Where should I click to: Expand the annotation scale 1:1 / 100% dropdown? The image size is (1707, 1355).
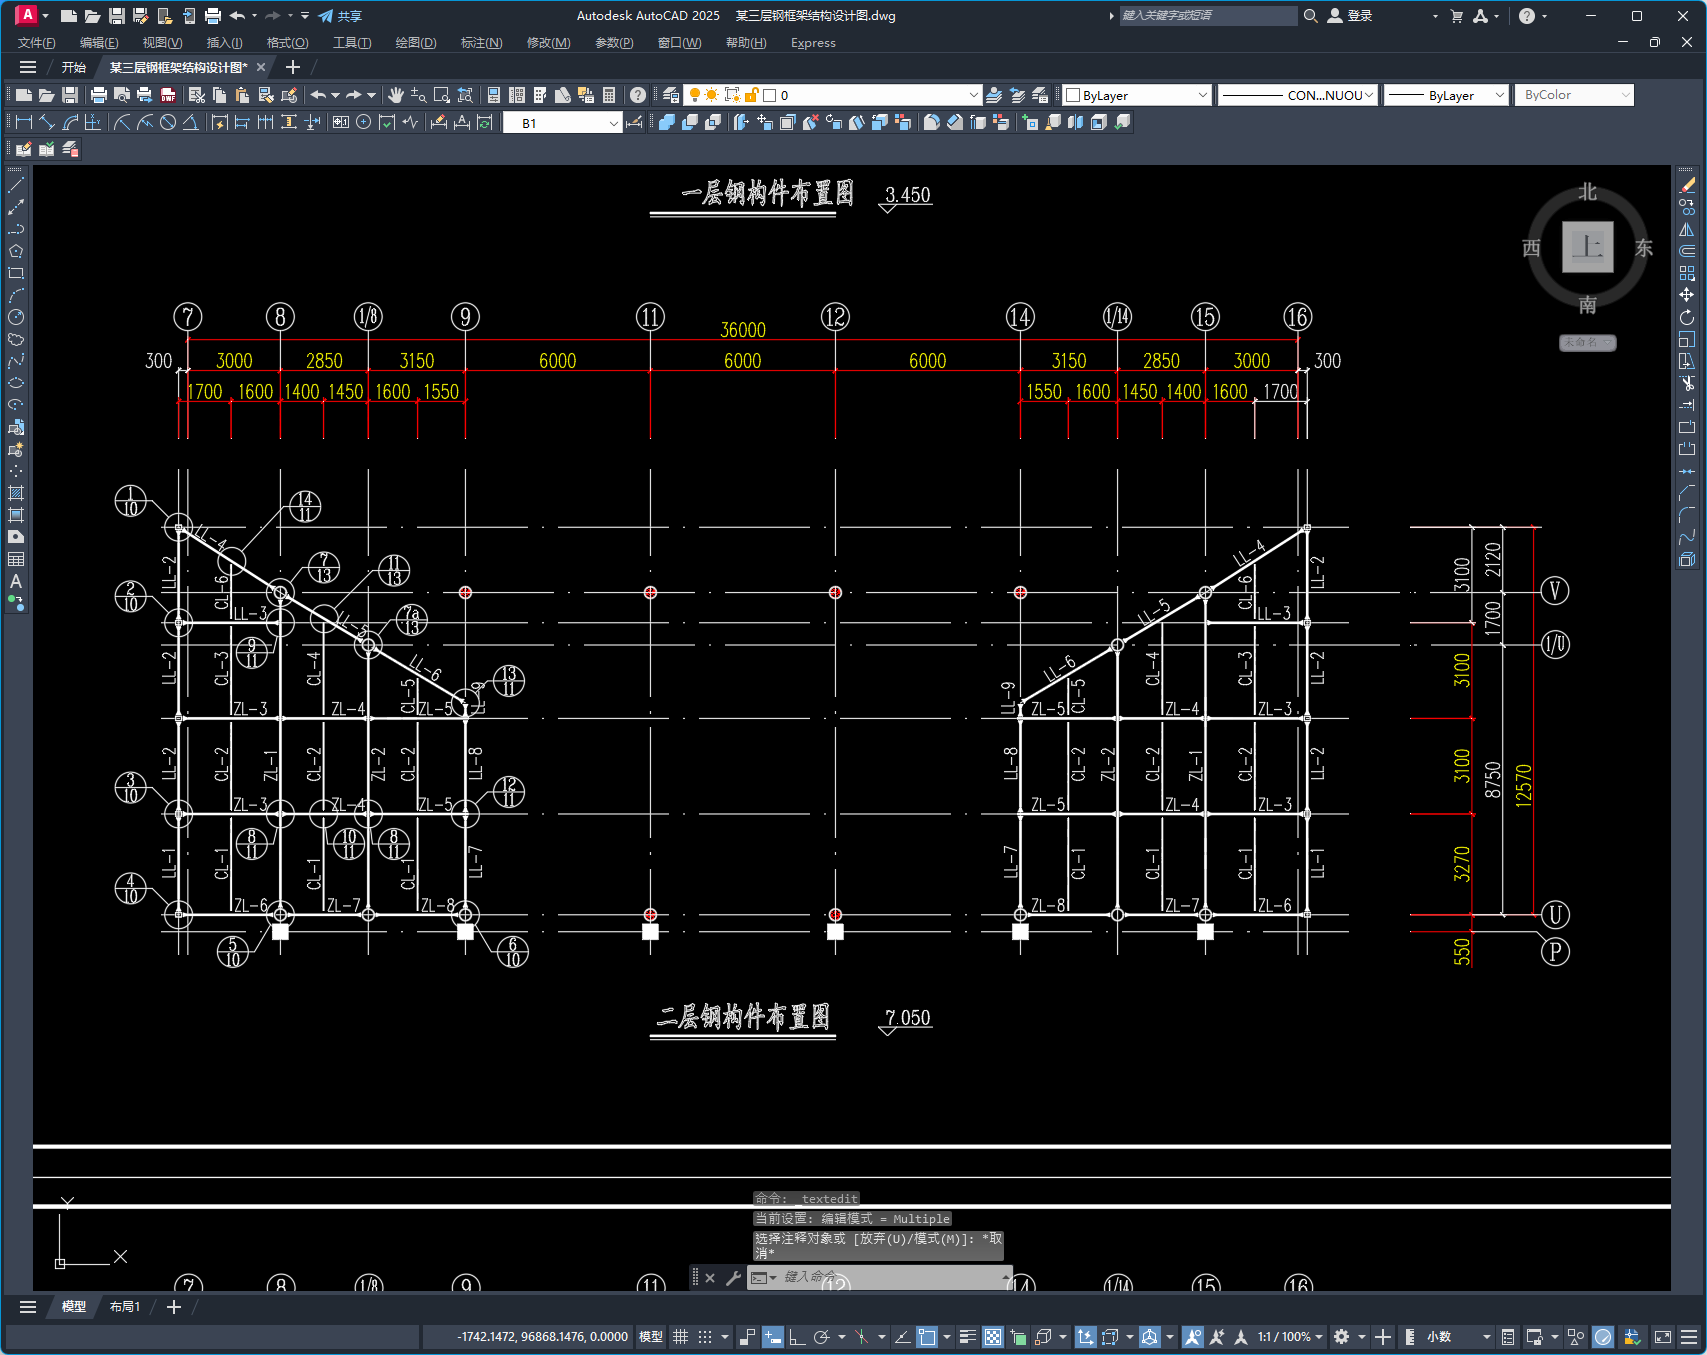(x=1290, y=1337)
